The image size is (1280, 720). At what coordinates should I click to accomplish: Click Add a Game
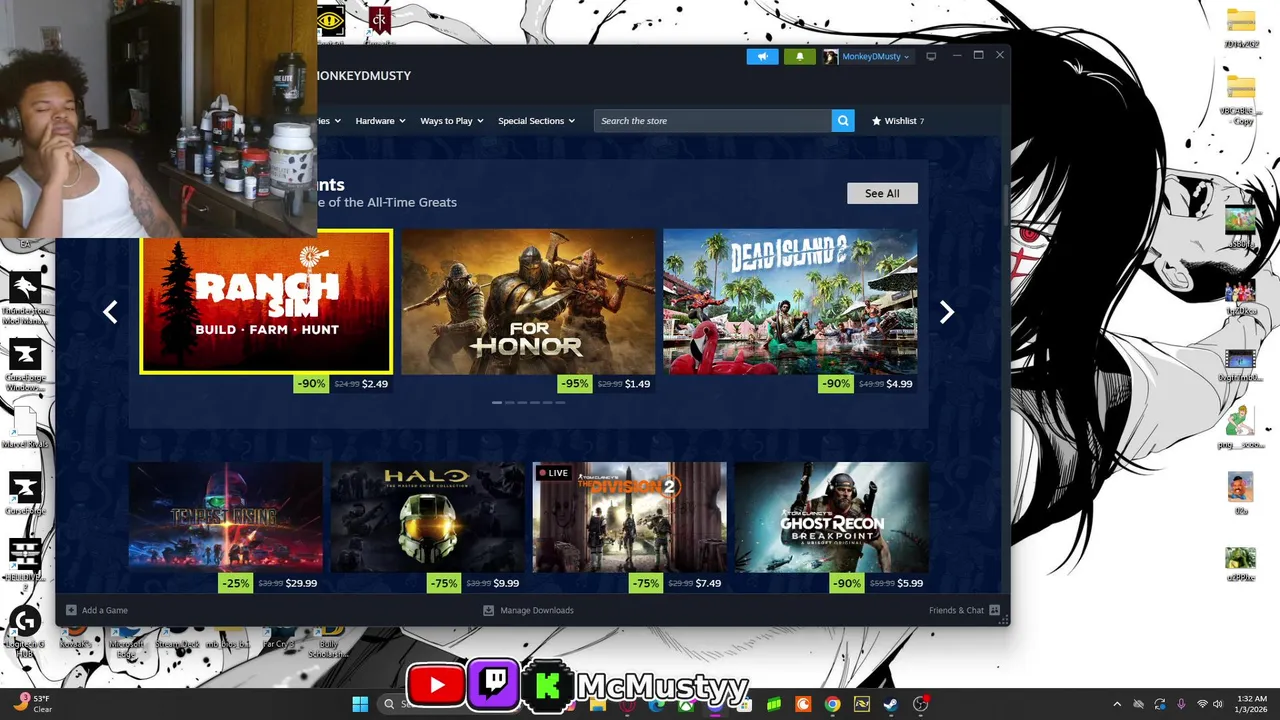coord(97,610)
